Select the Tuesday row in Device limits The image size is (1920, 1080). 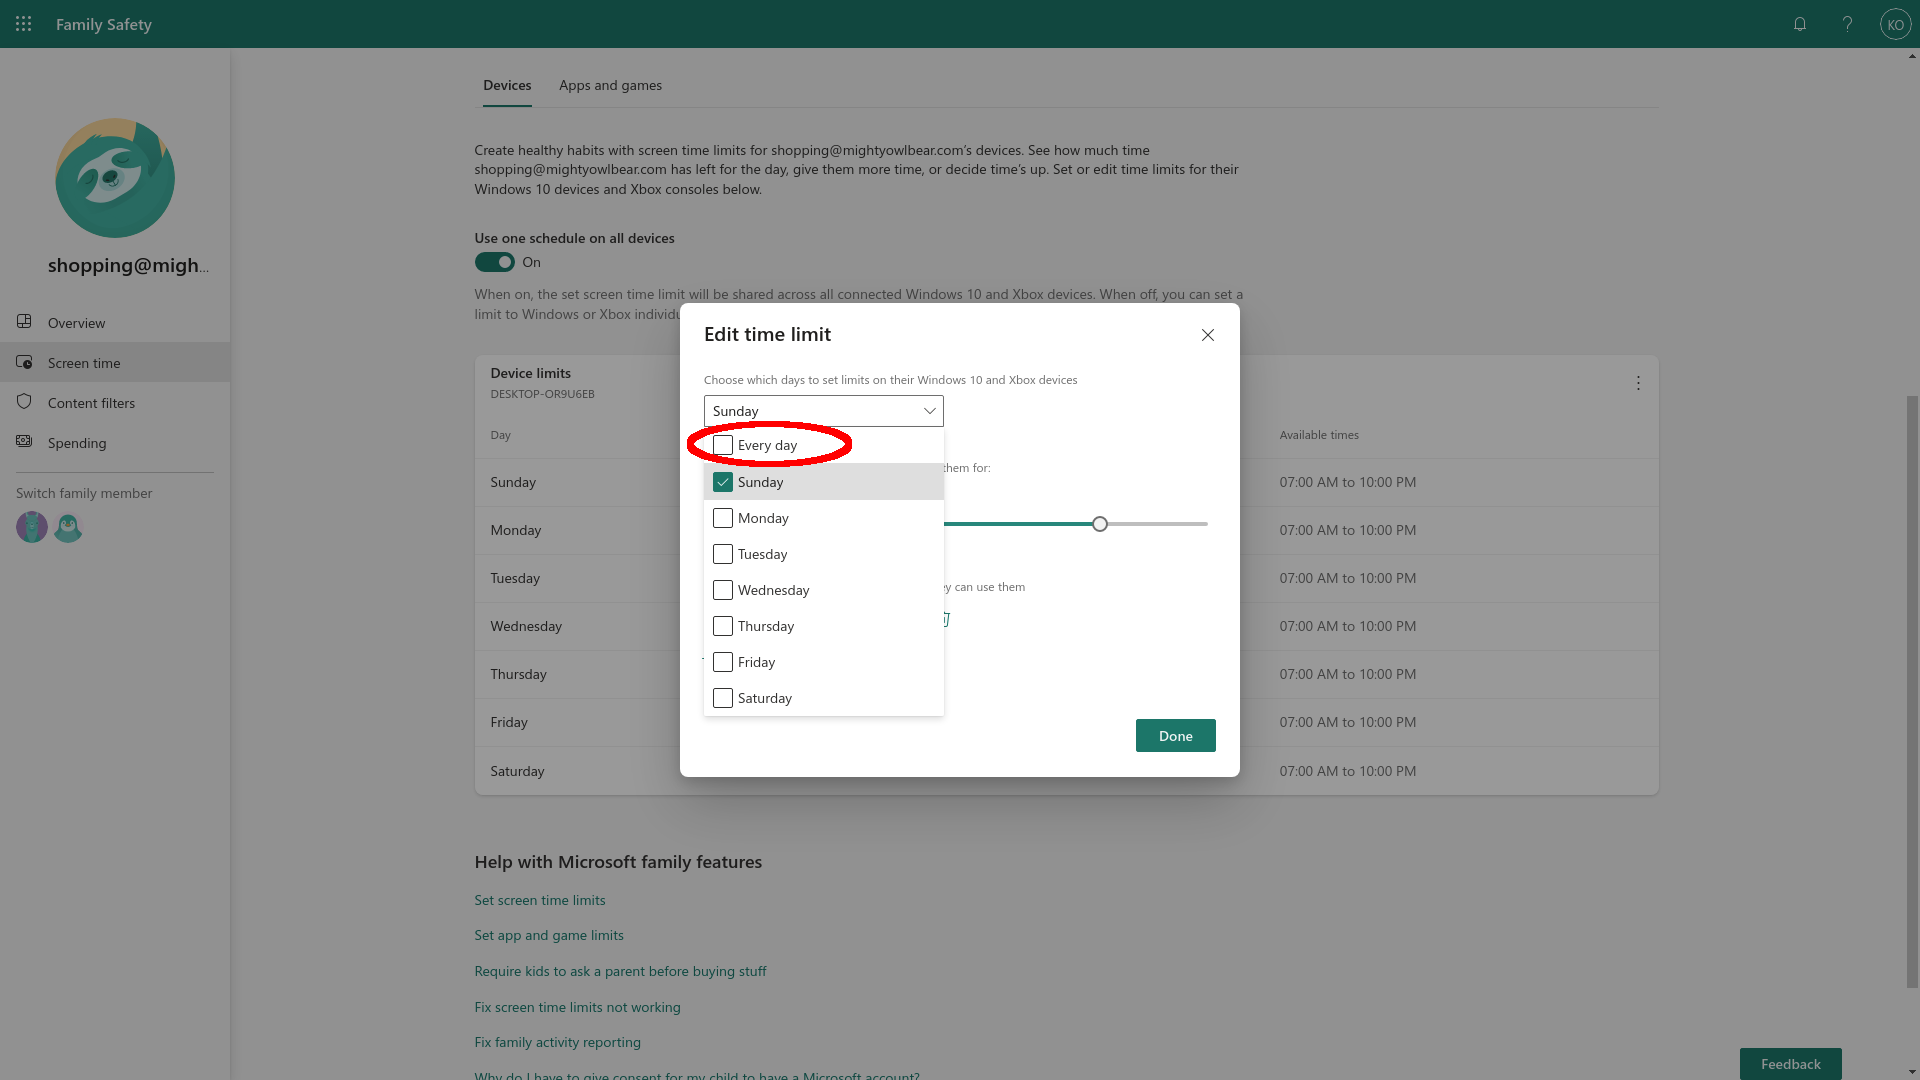1066,578
